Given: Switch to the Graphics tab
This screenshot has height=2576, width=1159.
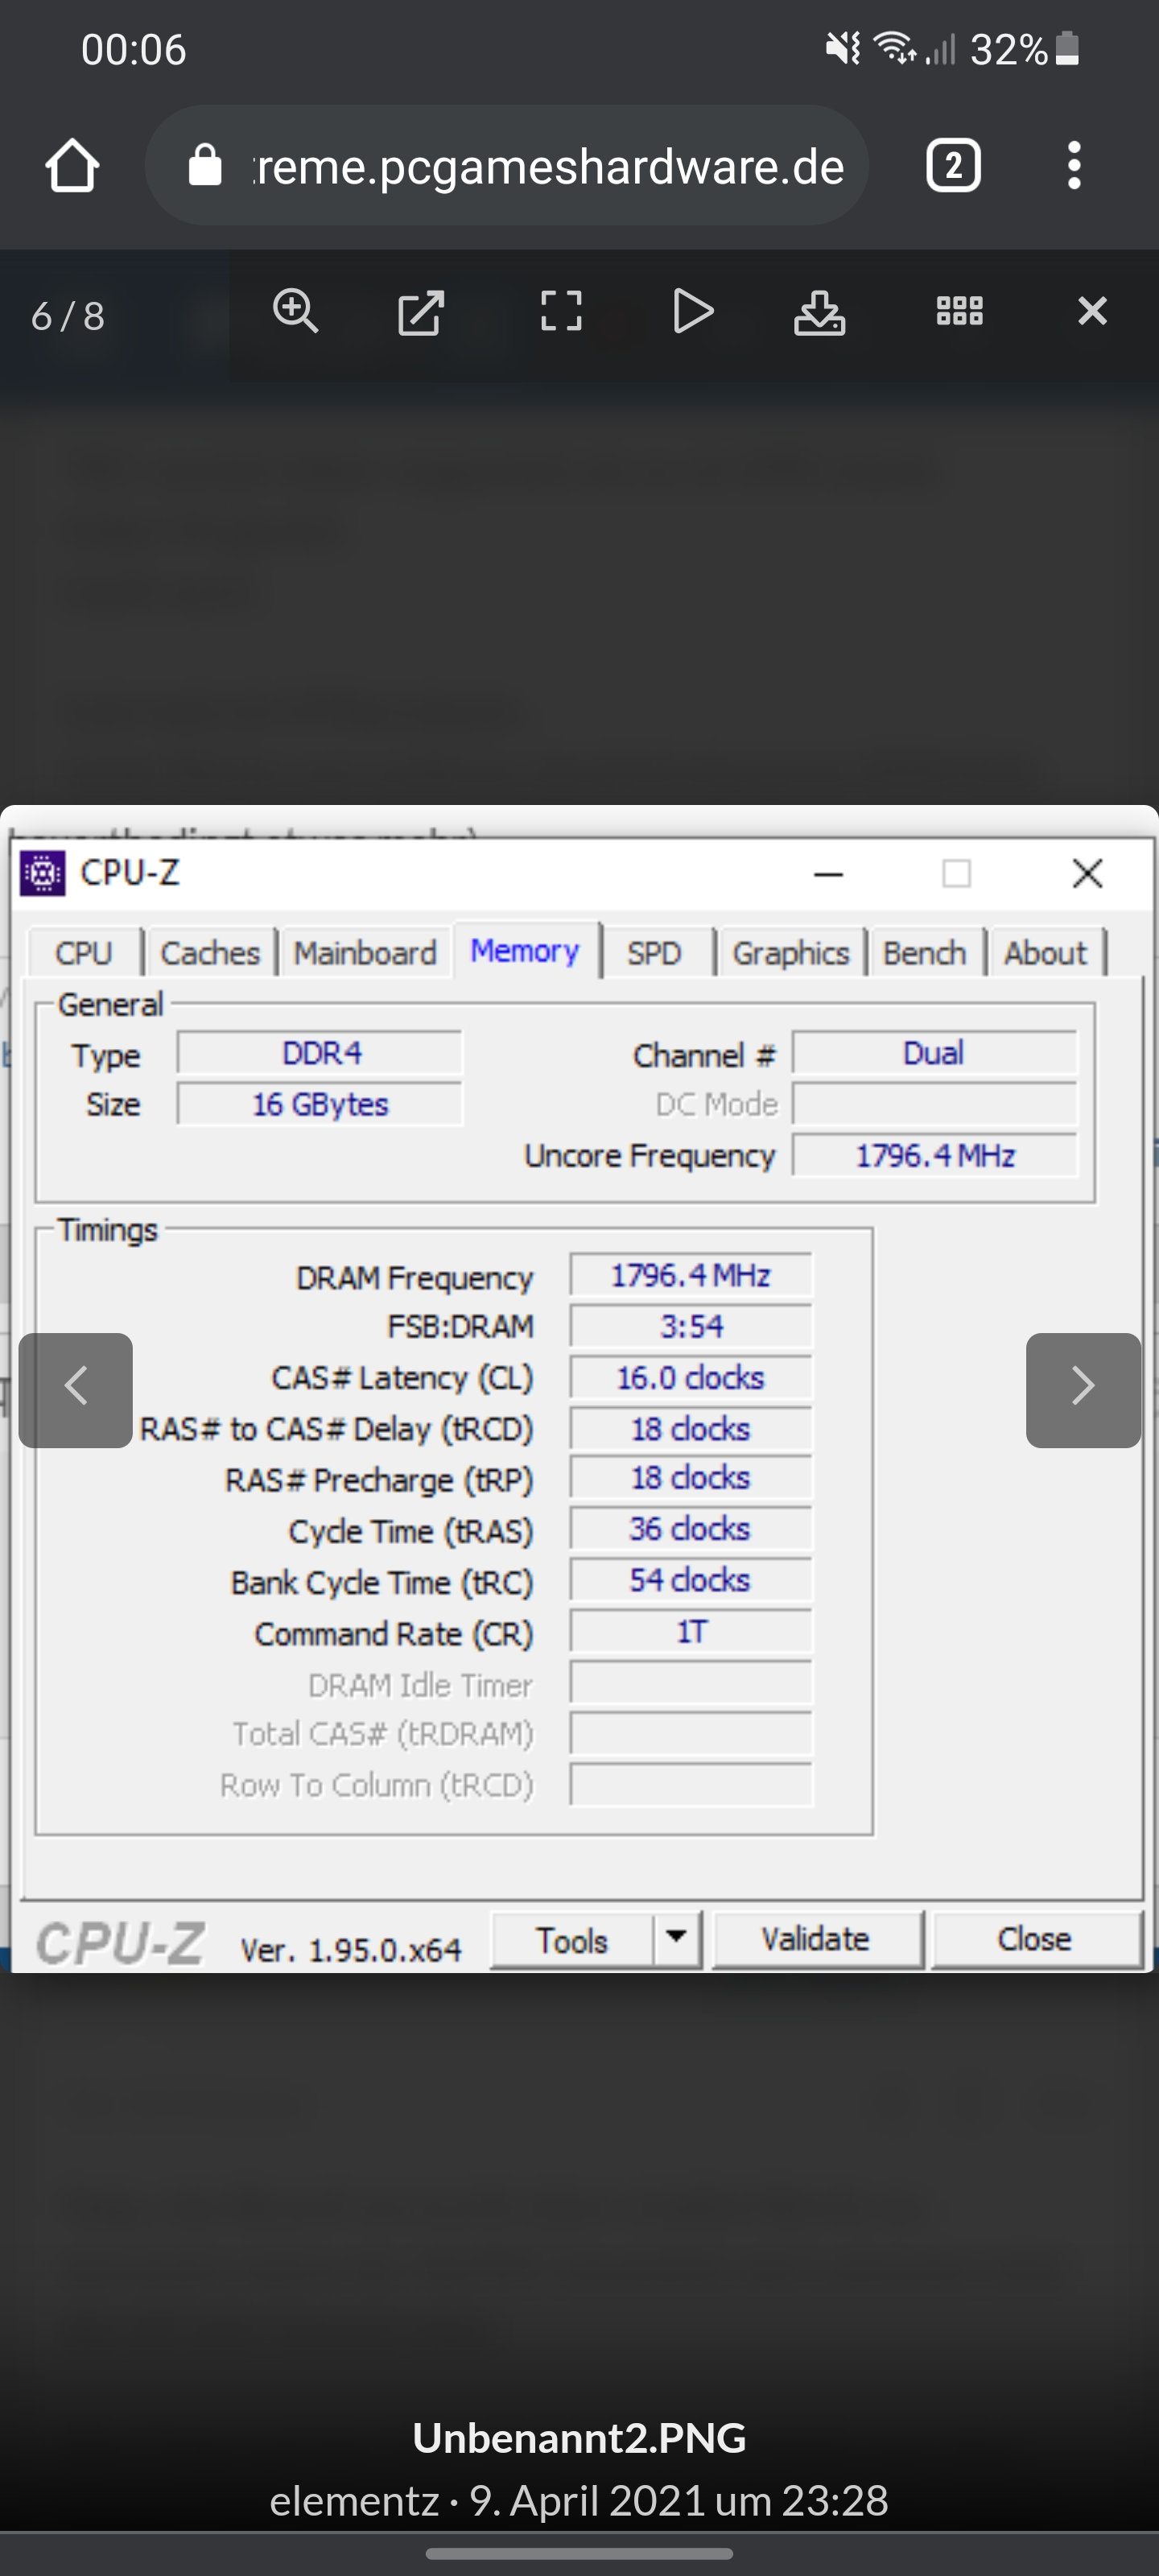Looking at the screenshot, I should pos(791,952).
